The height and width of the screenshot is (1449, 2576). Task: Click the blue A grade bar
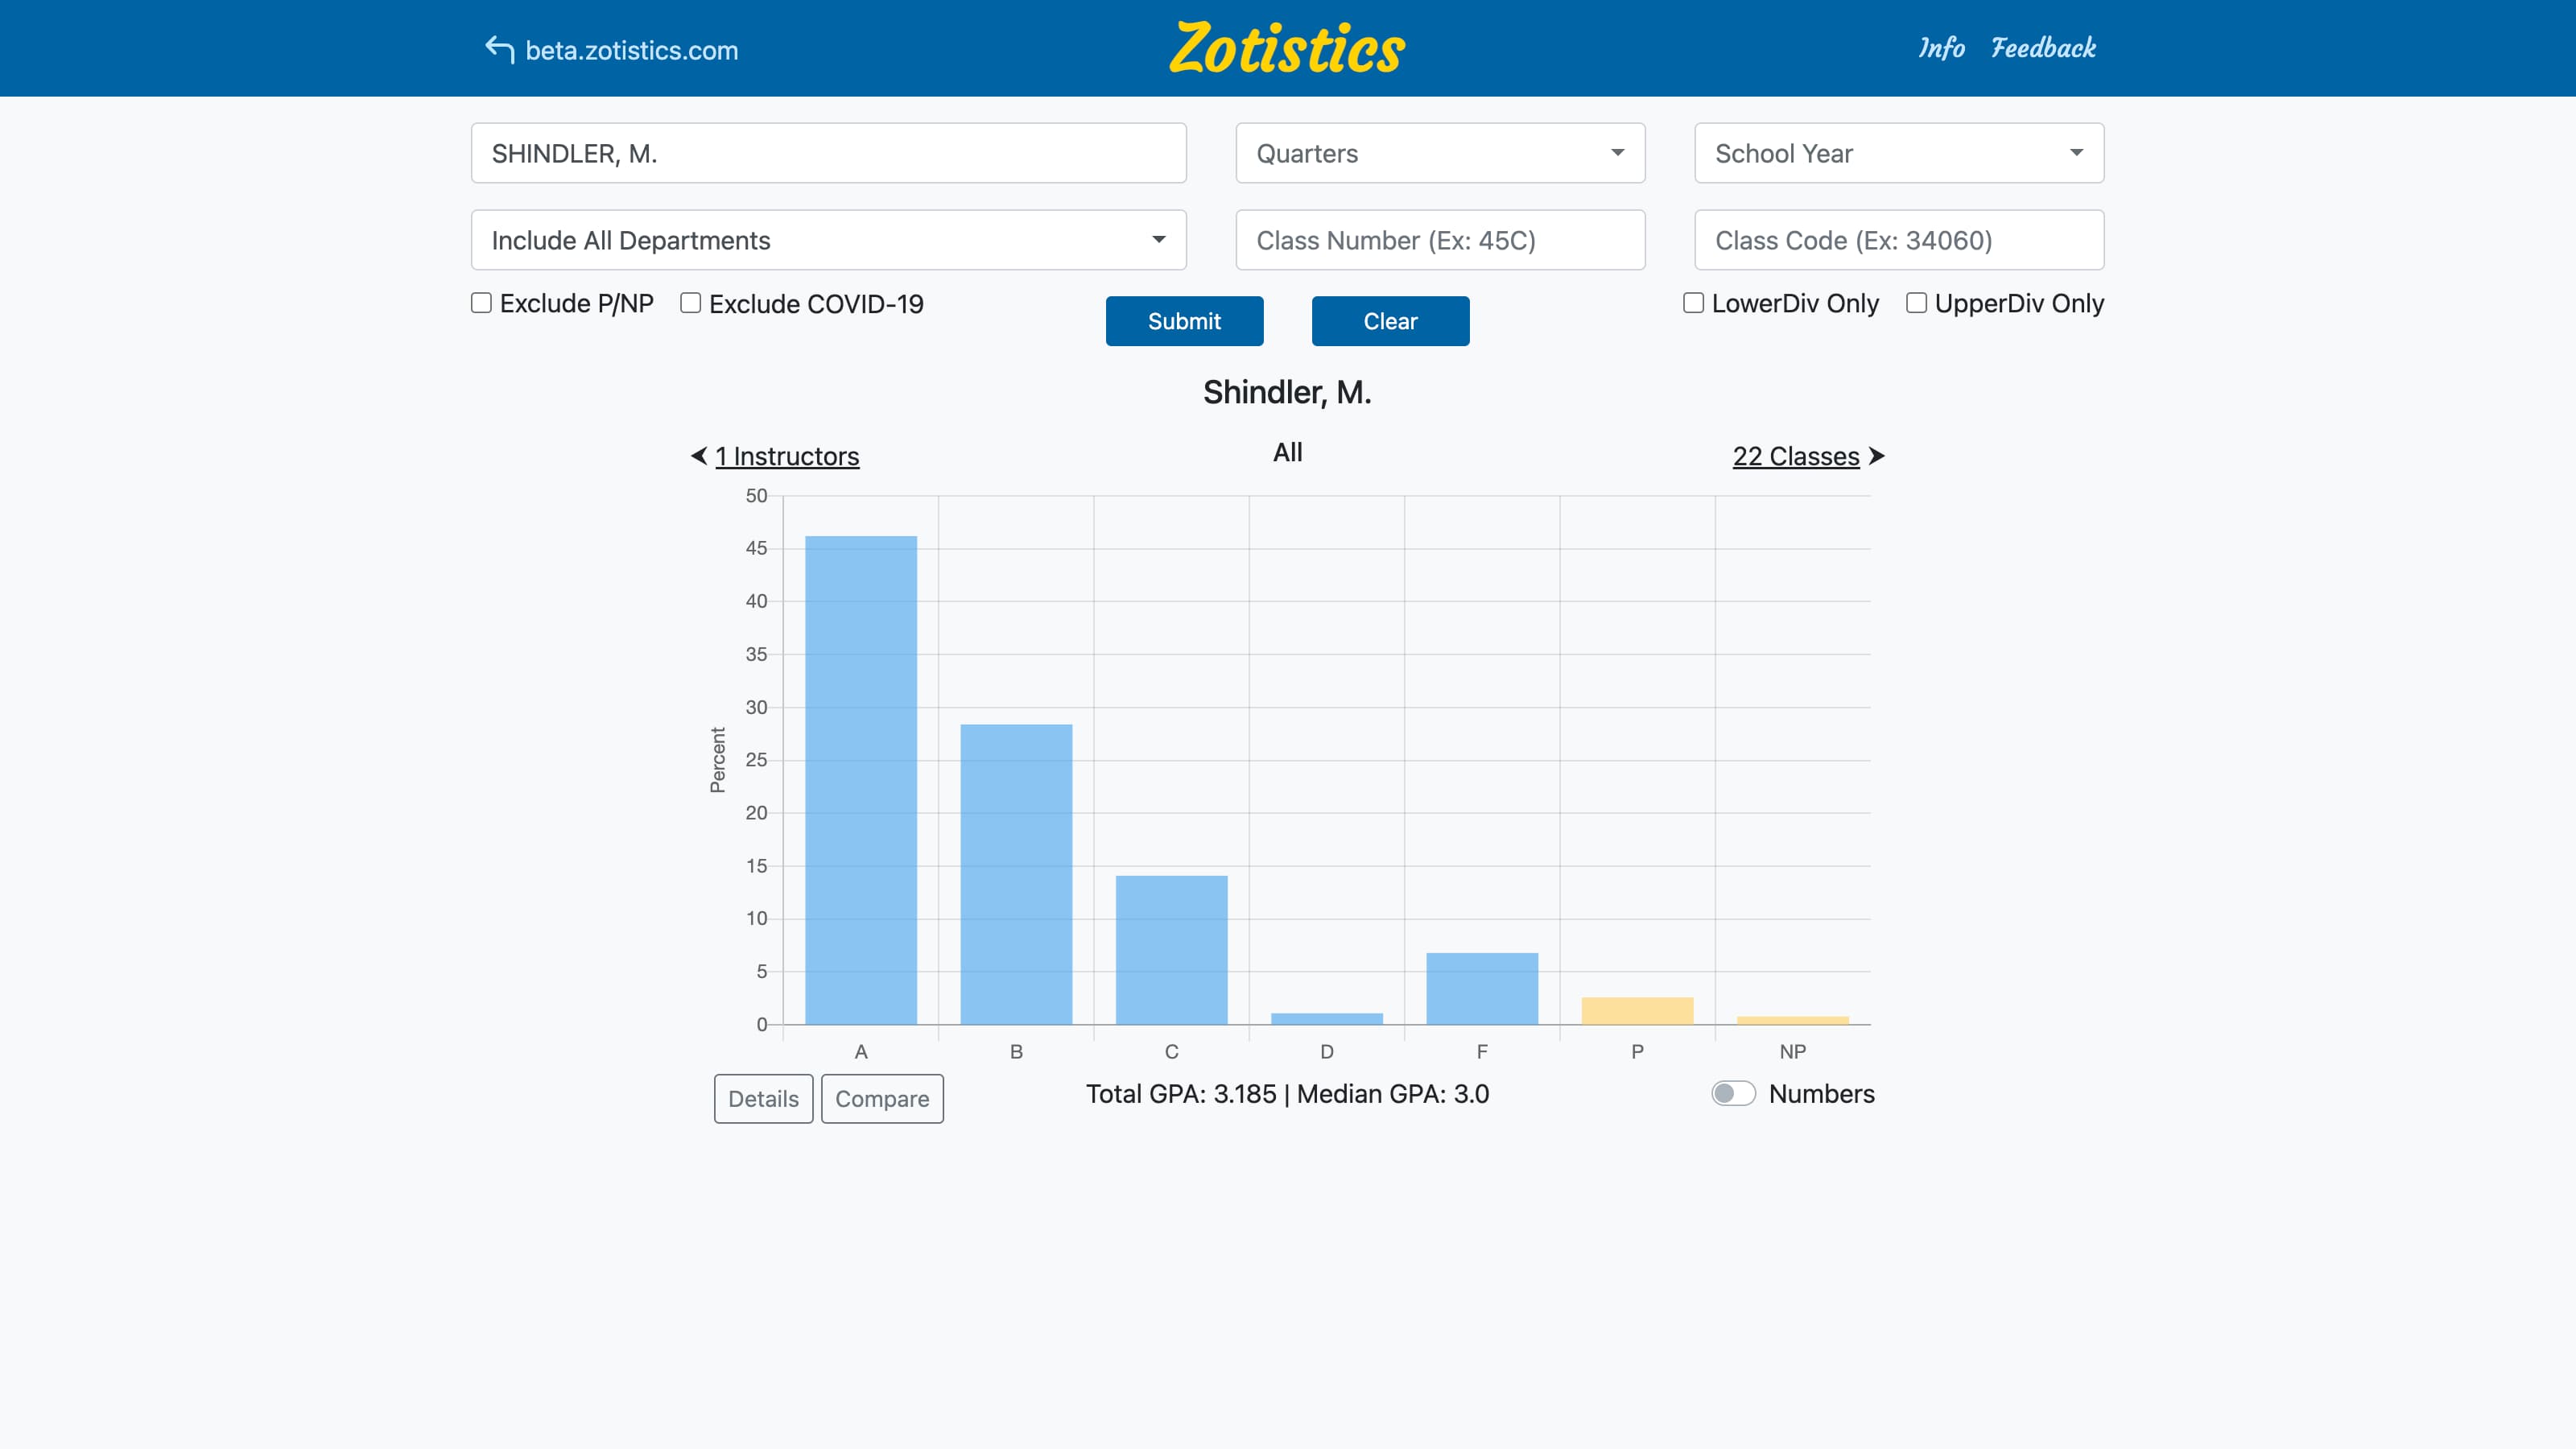tap(860, 780)
